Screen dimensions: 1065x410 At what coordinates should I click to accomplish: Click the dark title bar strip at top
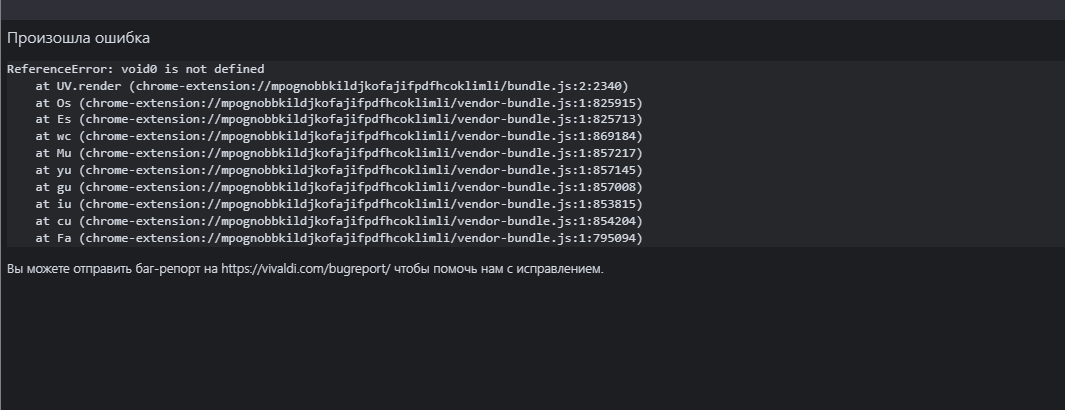pos(532,10)
